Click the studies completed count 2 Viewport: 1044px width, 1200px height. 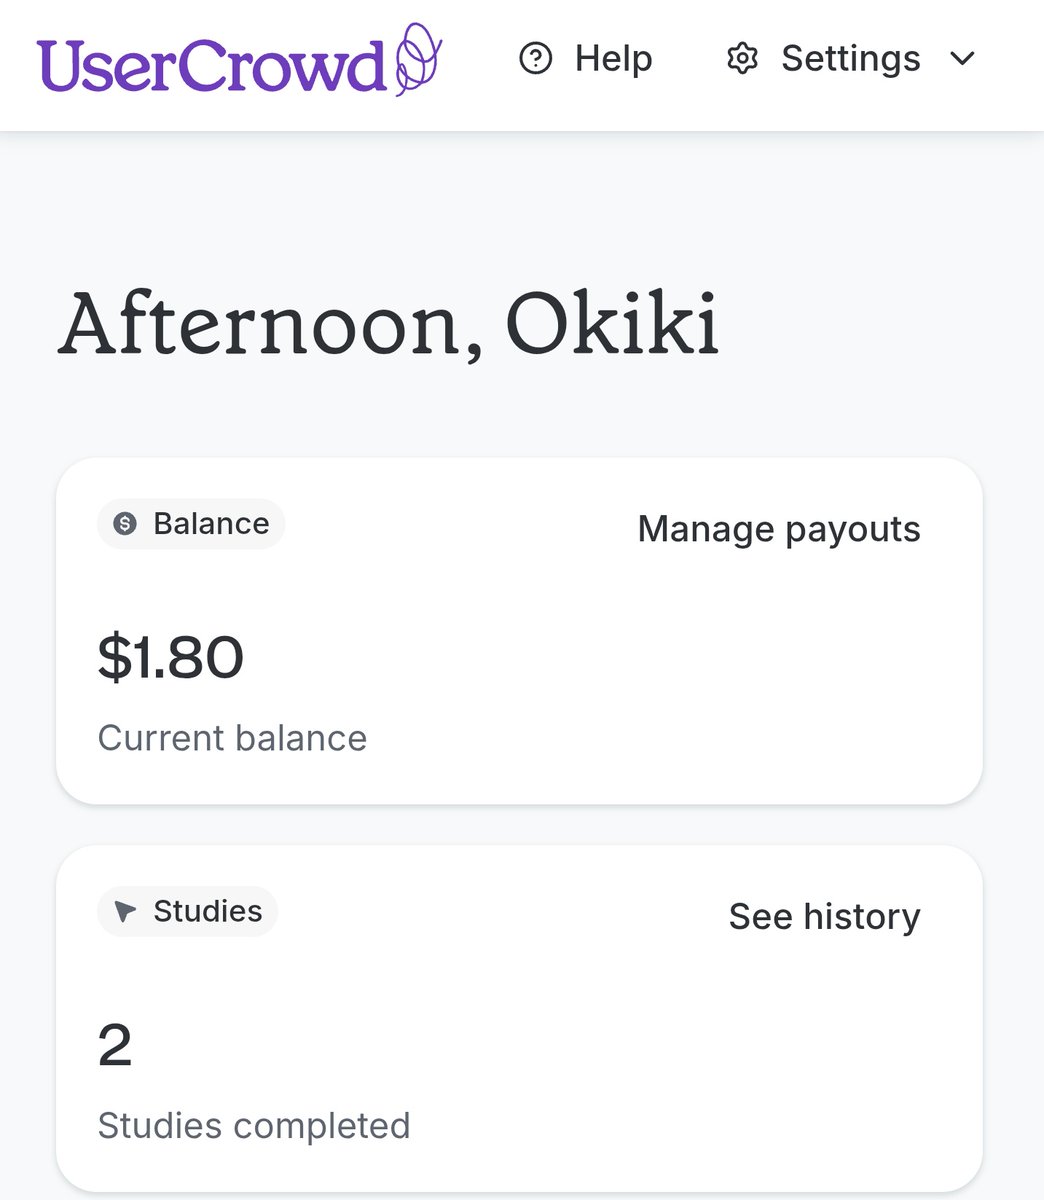click(115, 1045)
